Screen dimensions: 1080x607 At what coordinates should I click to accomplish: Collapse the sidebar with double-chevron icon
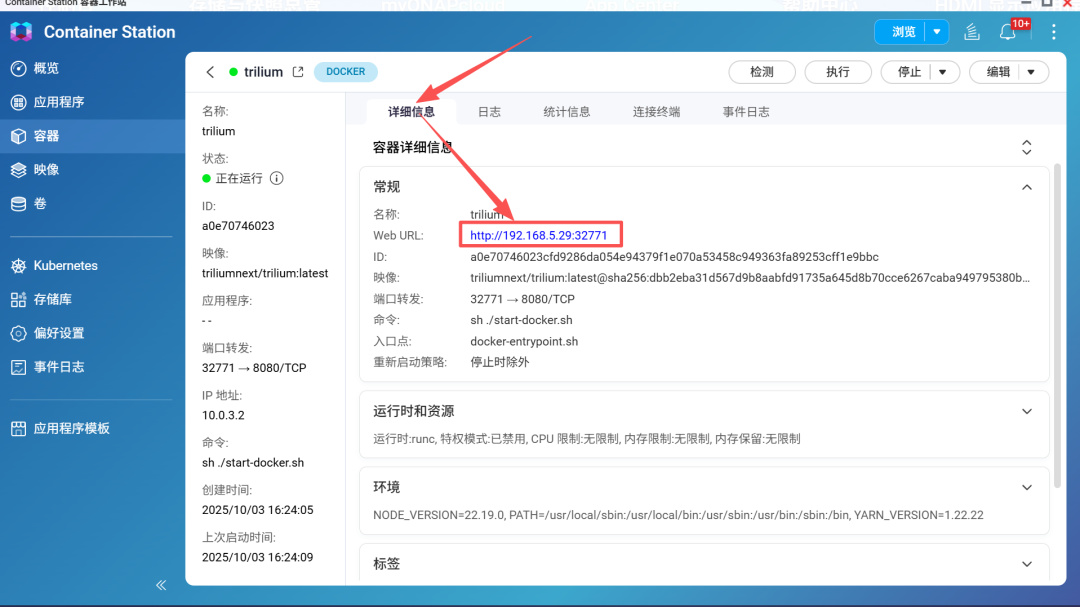point(161,585)
